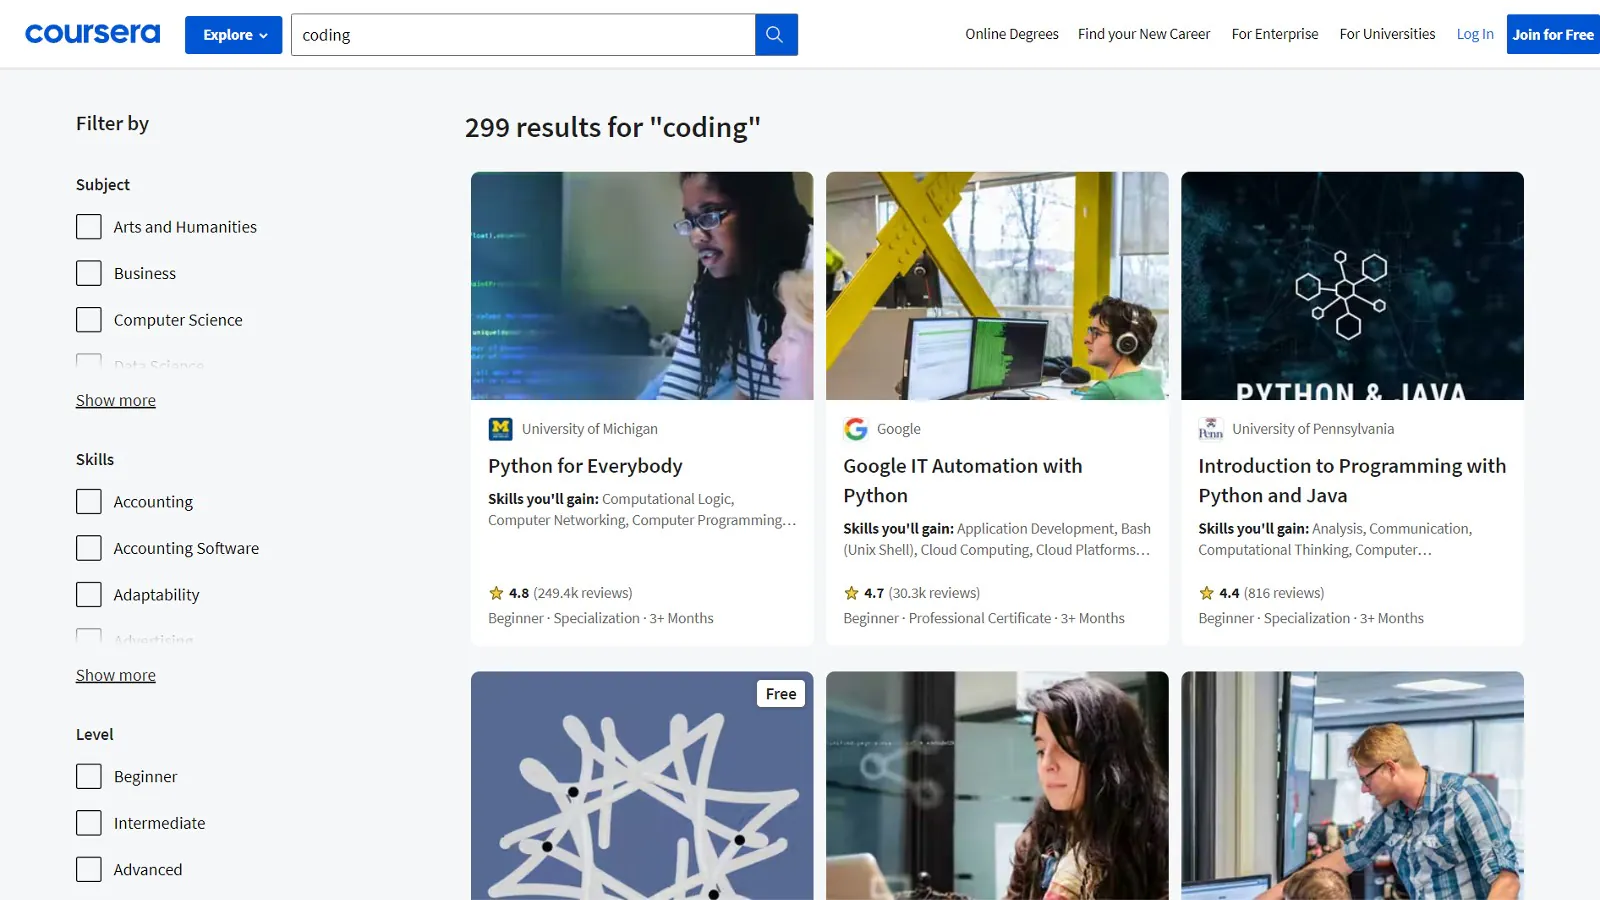
Task: Click the star icon beside 4.7 rating
Action: point(851,593)
